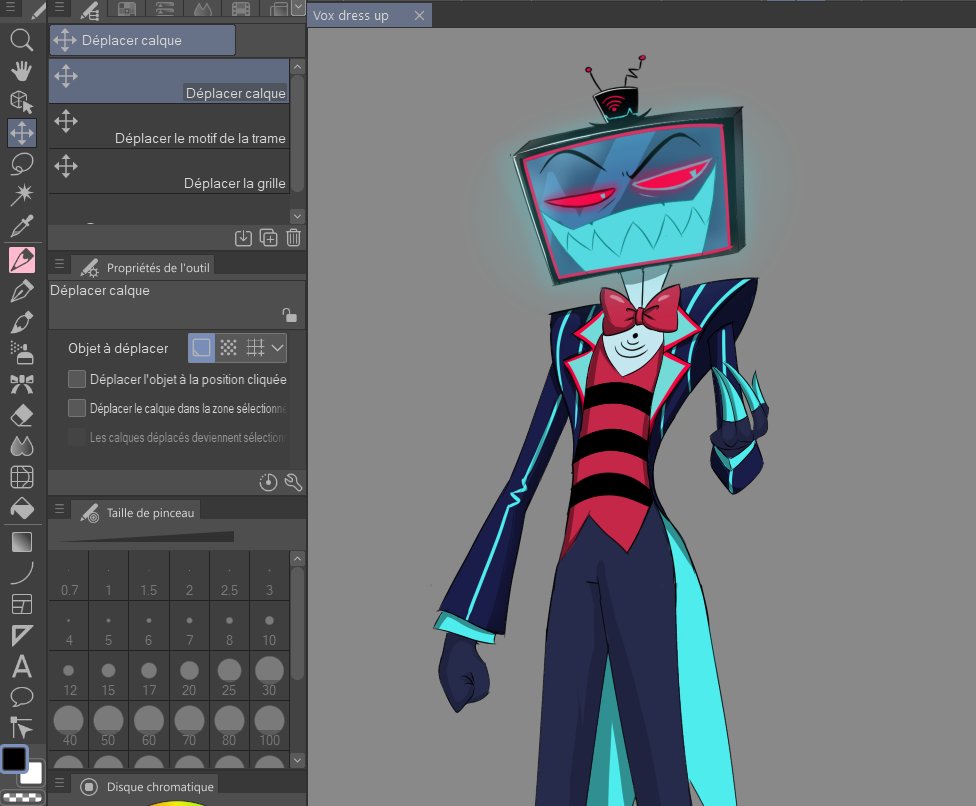Screen dimensions: 976x806
Task: Choose Déplacer la grille sub tool
Action: 169,172
